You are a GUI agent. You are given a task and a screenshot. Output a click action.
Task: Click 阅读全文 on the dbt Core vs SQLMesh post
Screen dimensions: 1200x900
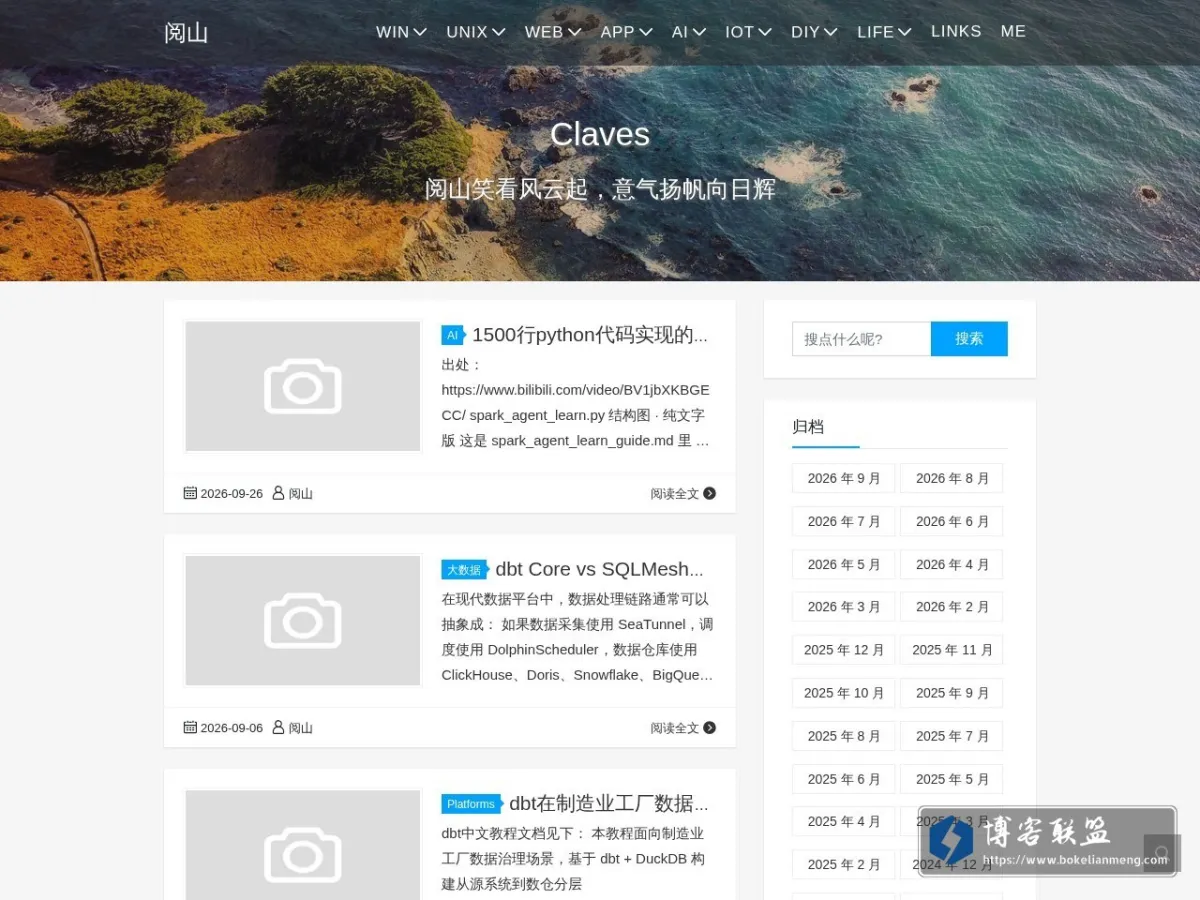pyautogui.click(x=675, y=728)
